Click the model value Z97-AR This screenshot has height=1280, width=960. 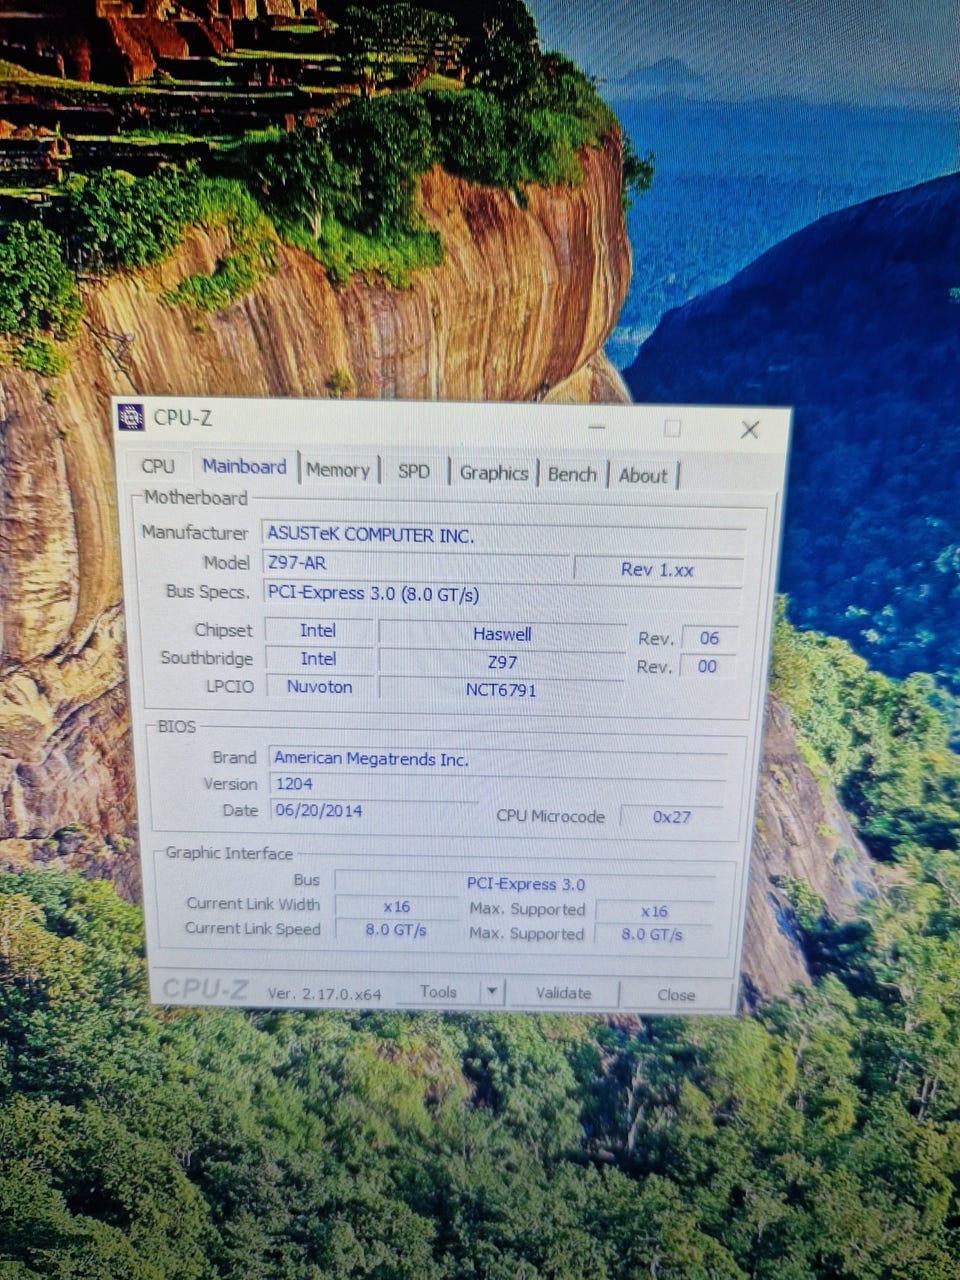coord(415,563)
